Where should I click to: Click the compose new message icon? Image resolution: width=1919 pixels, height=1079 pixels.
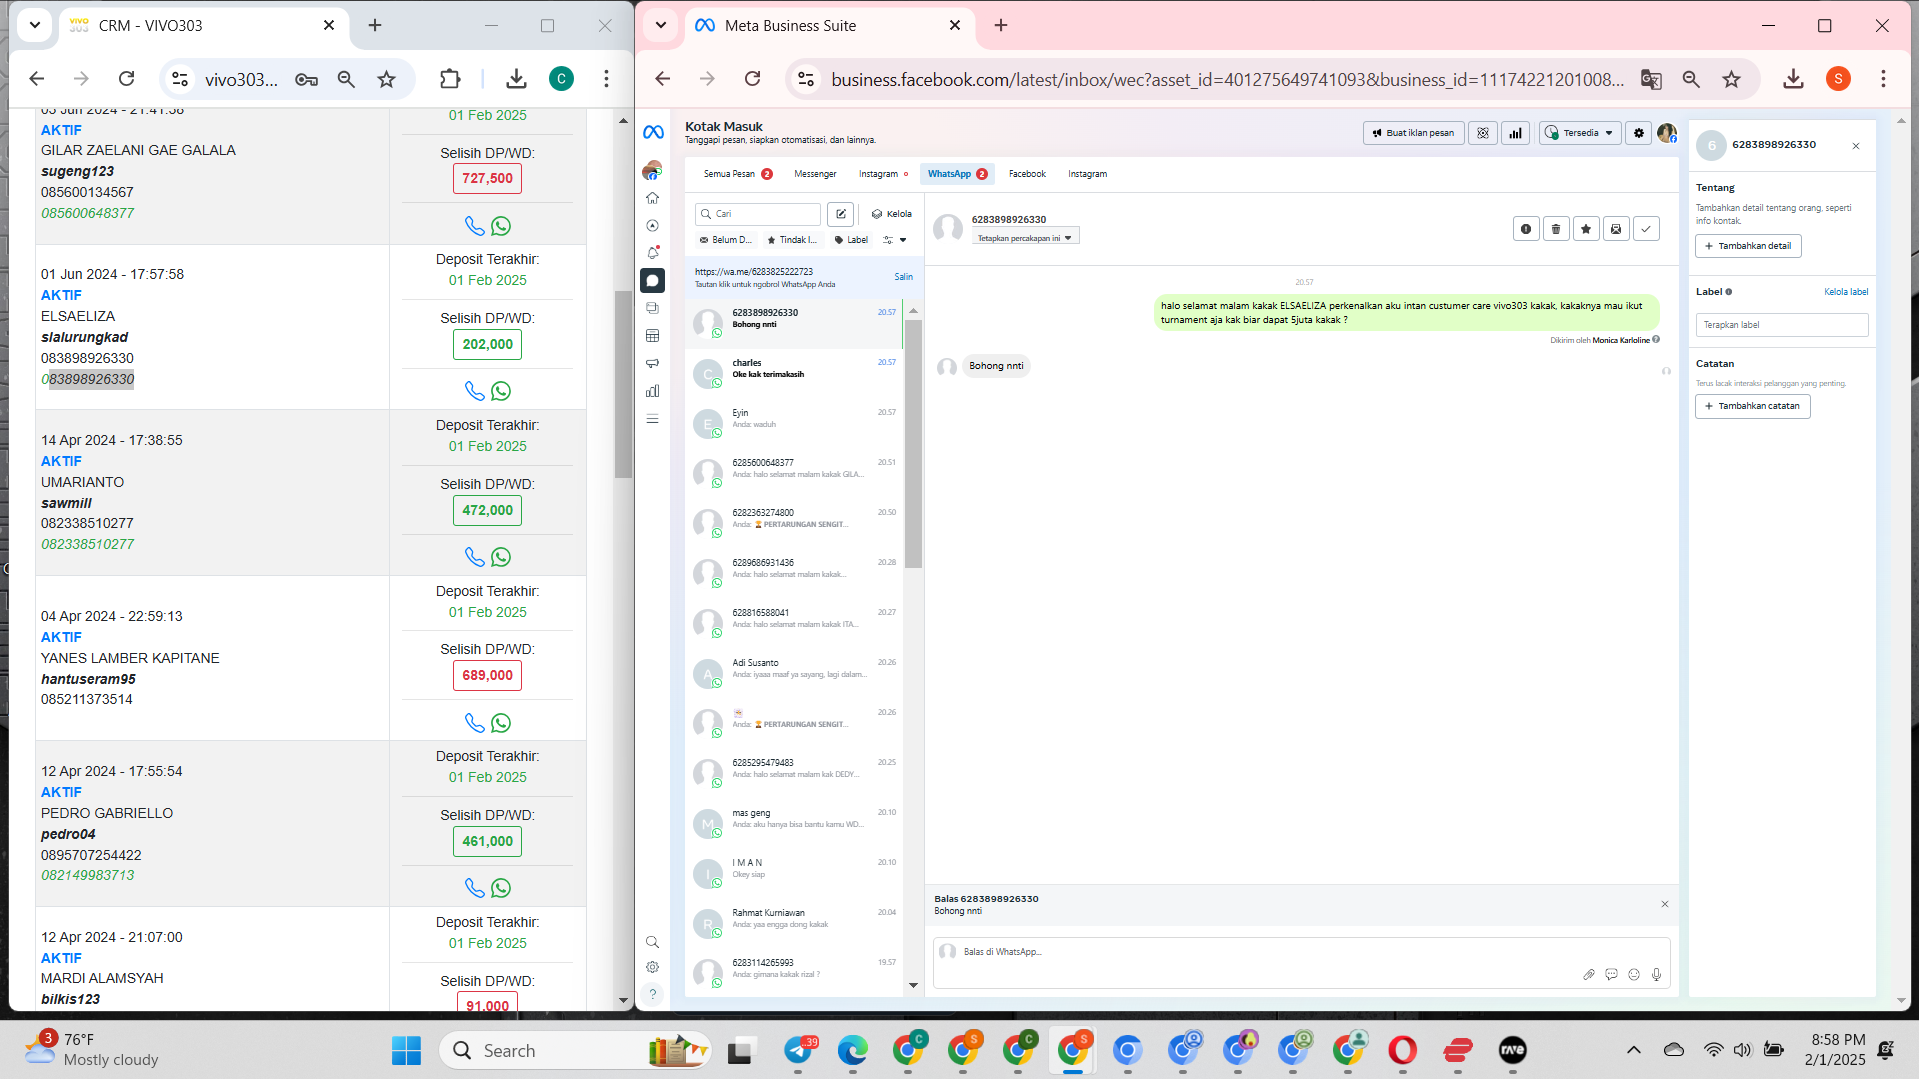[x=840, y=214]
